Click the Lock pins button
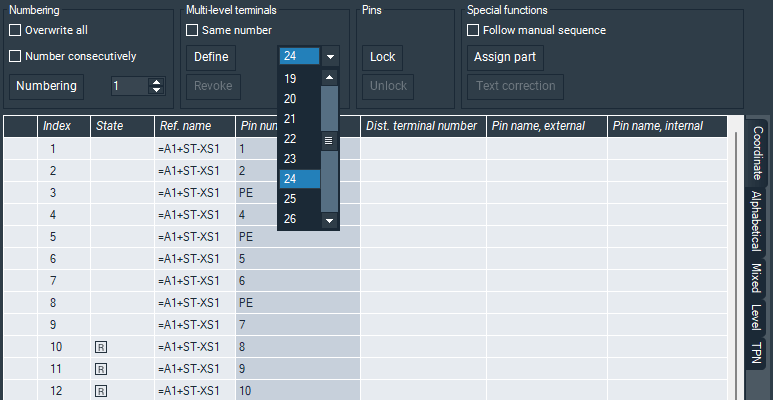Image resolution: width=773 pixels, height=400 pixels. point(382,57)
